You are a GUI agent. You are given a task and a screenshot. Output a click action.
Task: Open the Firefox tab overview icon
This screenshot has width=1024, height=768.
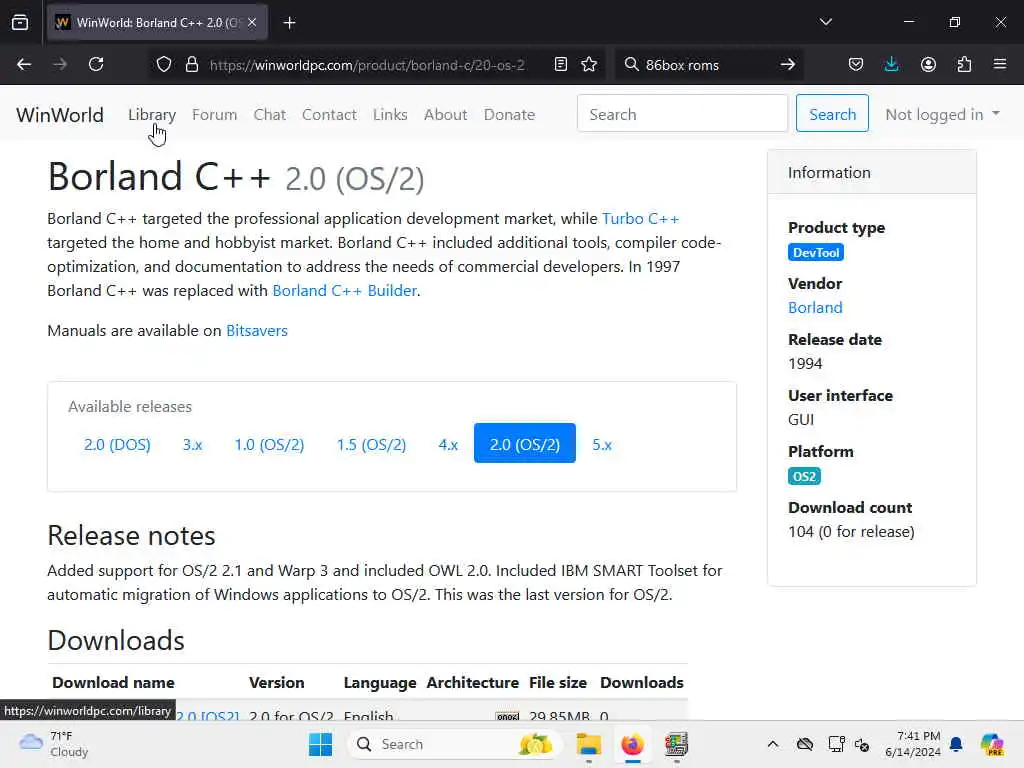click(20, 23)
